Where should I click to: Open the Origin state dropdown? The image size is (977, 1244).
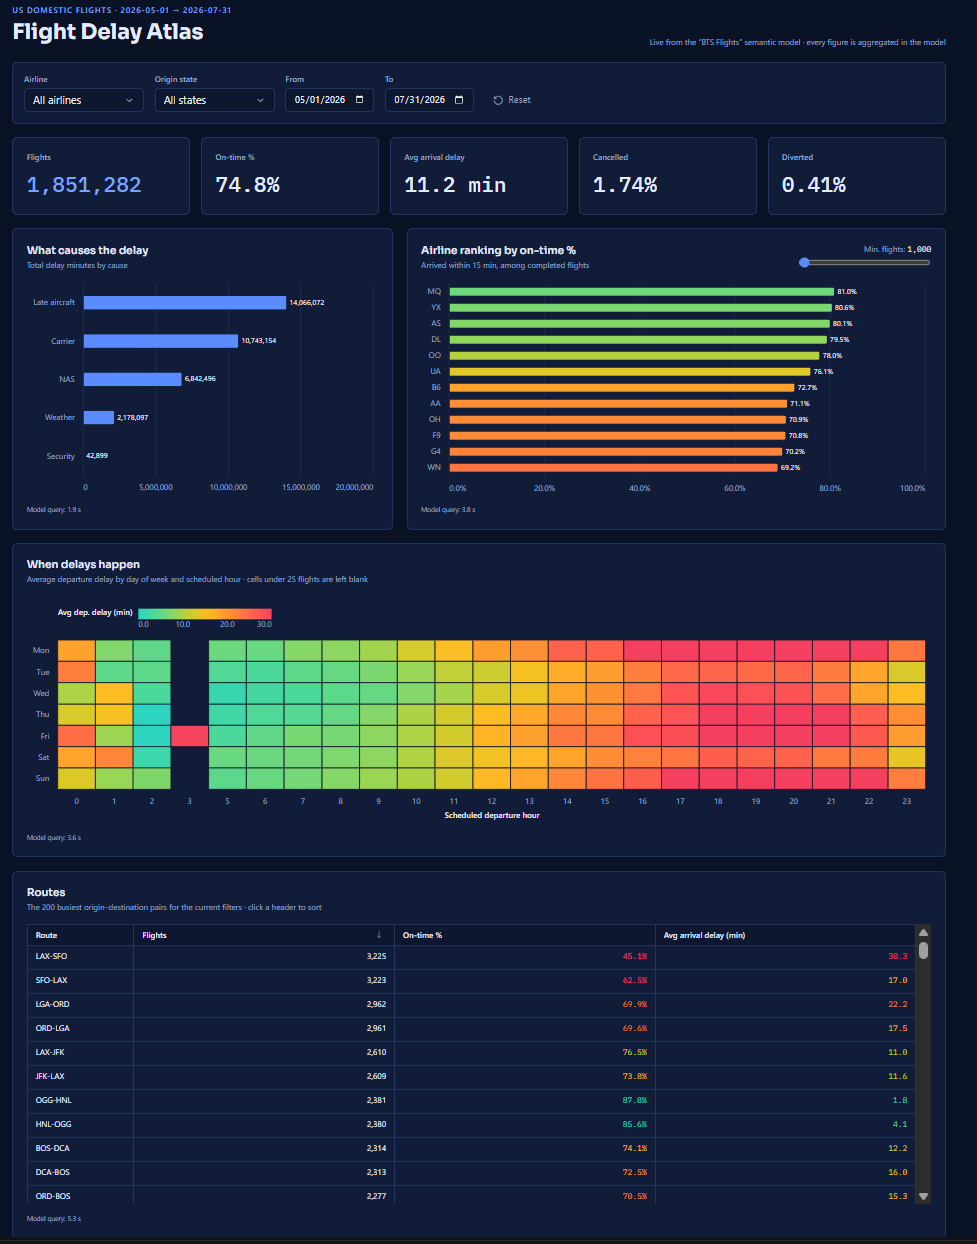pyautogui.click(x=214, y=100)
